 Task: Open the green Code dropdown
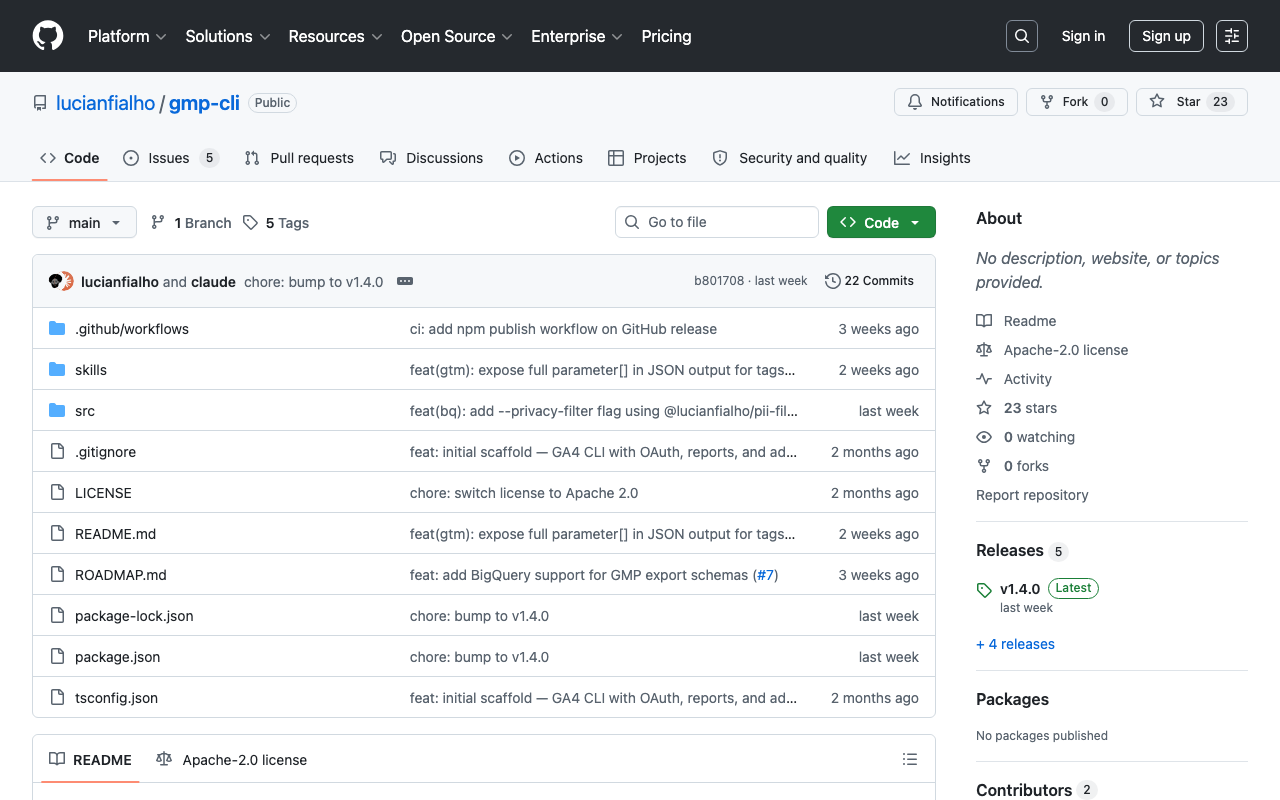pyautogui.click(x=881, y=222)
